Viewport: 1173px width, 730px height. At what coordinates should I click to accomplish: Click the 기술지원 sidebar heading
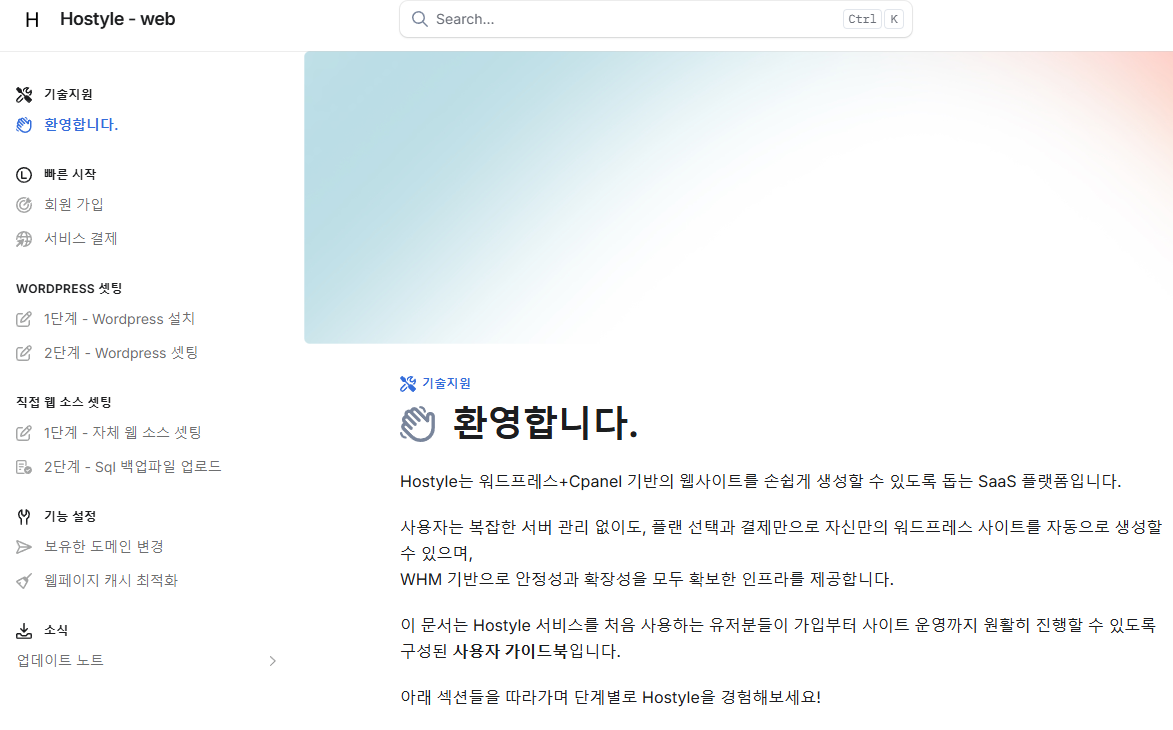68,94
